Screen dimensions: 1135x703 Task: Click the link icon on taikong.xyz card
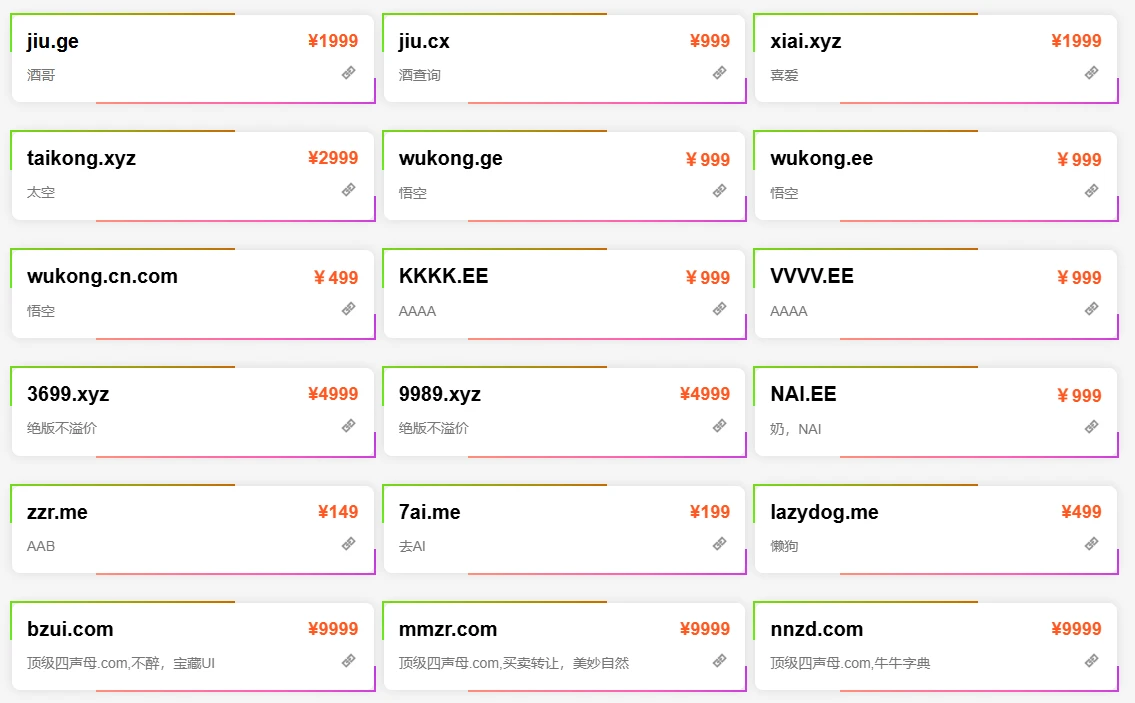(348, 189)
